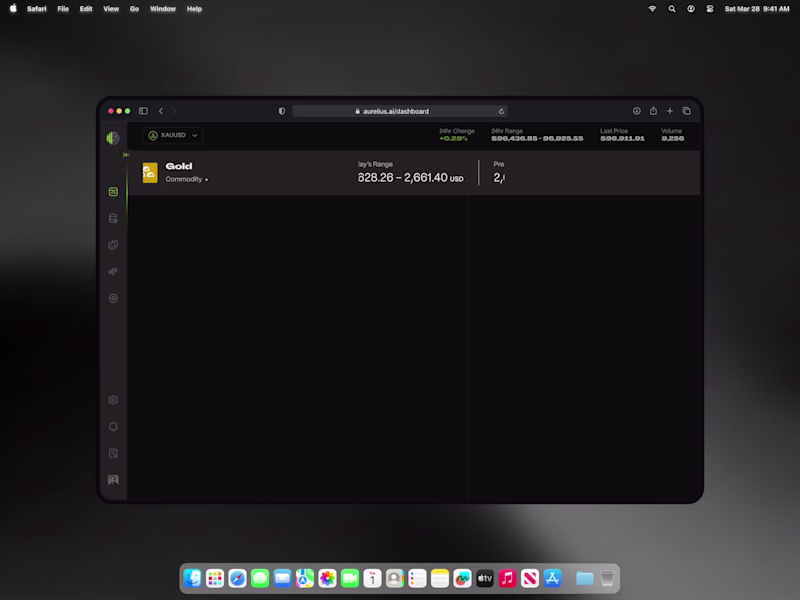Click the 24hr Range price values
The image size is (800, 600).
point(537,138)
